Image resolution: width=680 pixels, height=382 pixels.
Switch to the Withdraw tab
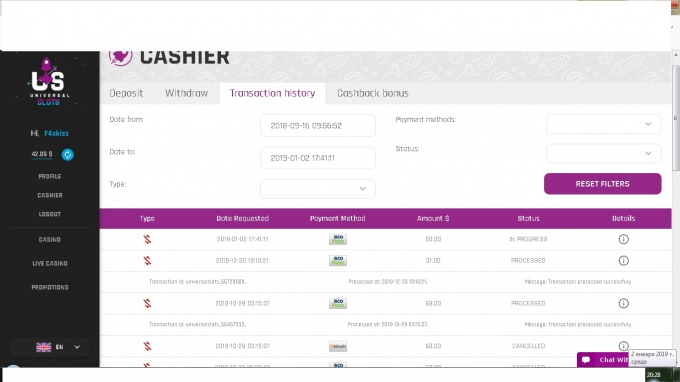(x=186, y=93)
